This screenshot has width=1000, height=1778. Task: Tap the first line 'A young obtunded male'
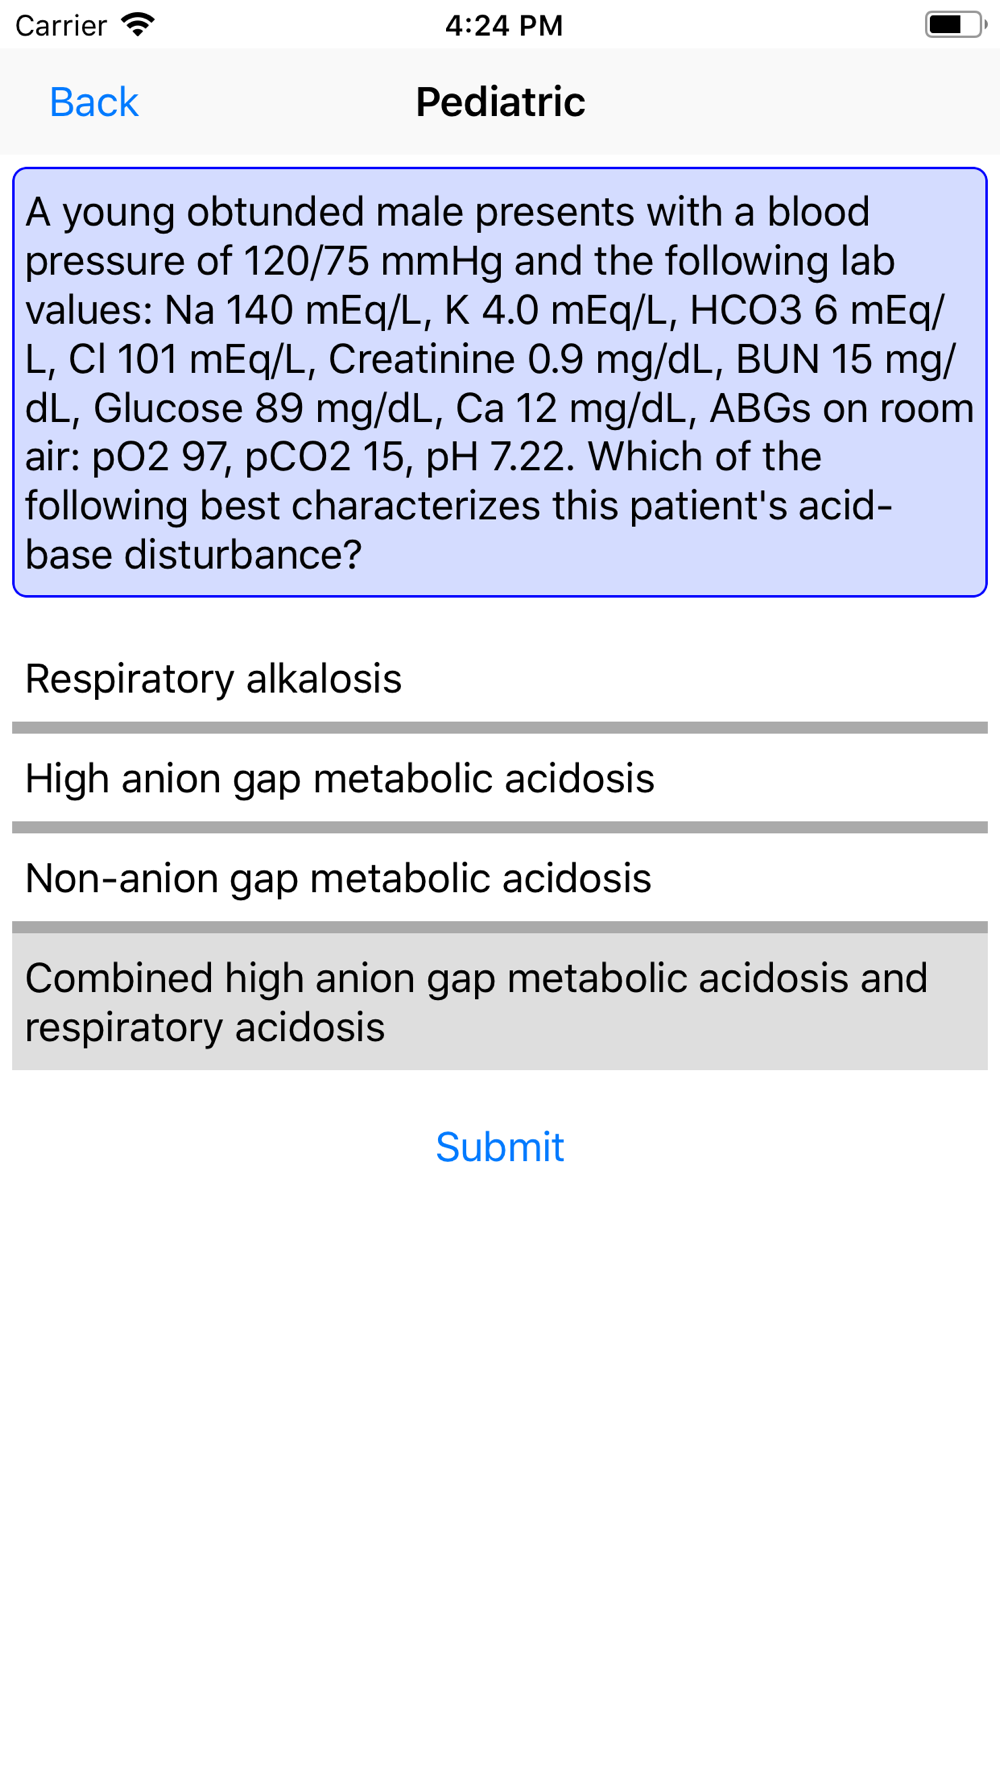pyautogui.click(x=447, y=212)
